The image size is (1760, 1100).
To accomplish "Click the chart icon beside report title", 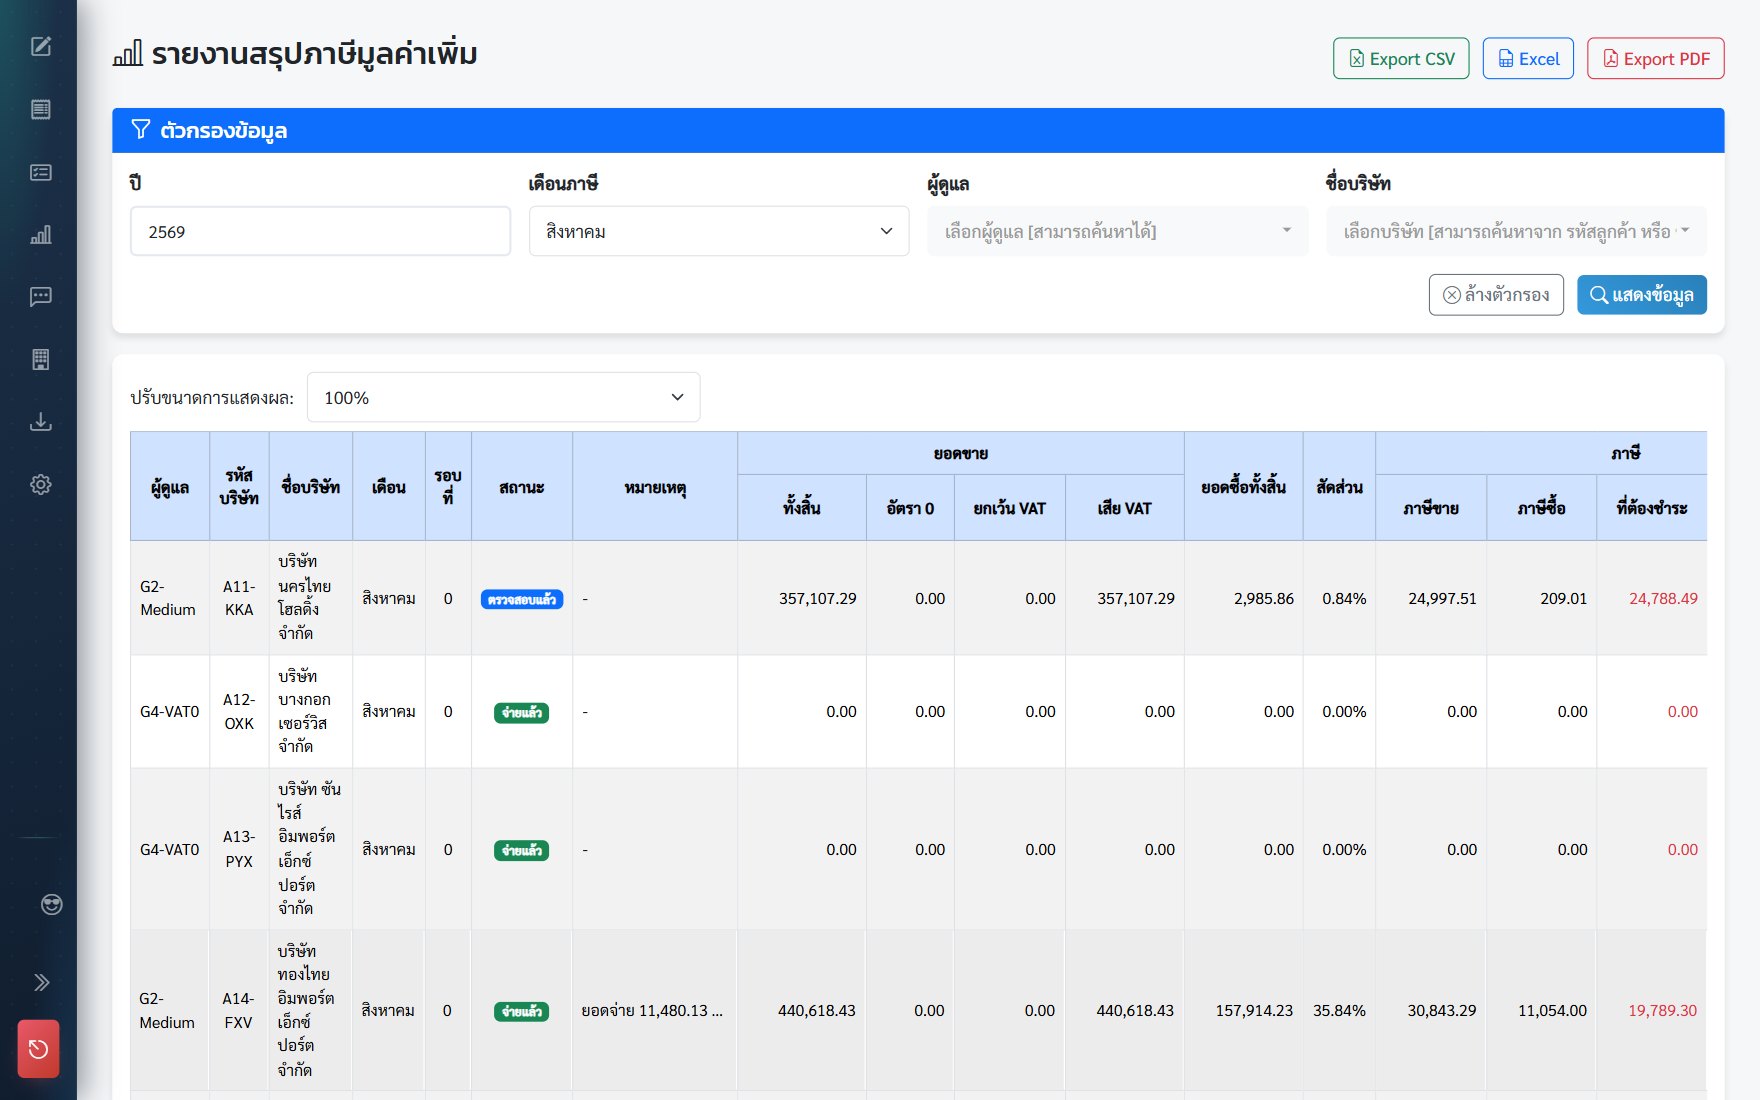I will [x=128, y=53].
